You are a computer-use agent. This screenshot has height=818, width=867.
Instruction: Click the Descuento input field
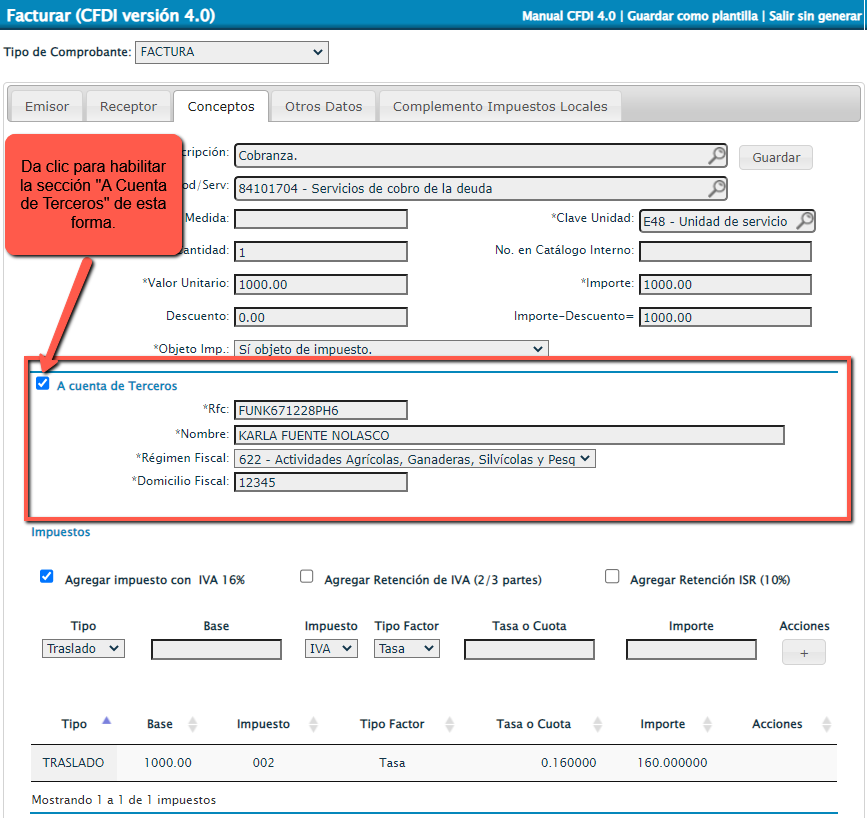click(321, 317)
